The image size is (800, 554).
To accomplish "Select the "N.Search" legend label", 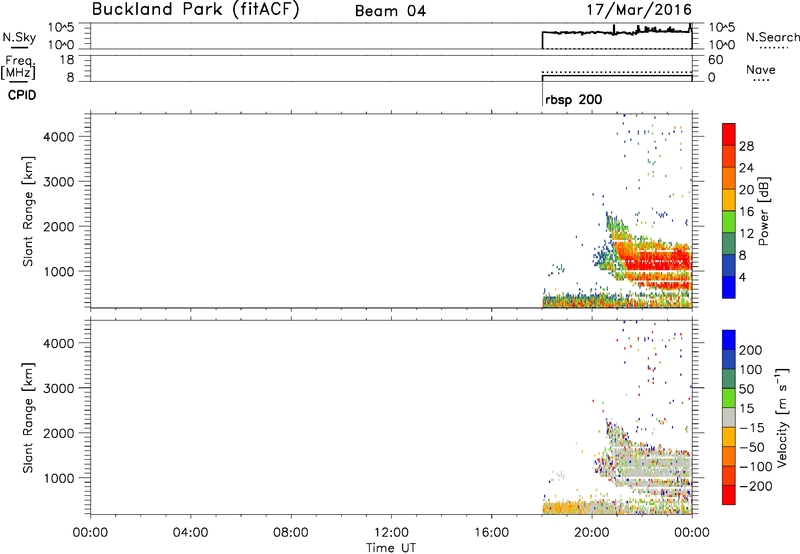I will [x=772, y=37].
